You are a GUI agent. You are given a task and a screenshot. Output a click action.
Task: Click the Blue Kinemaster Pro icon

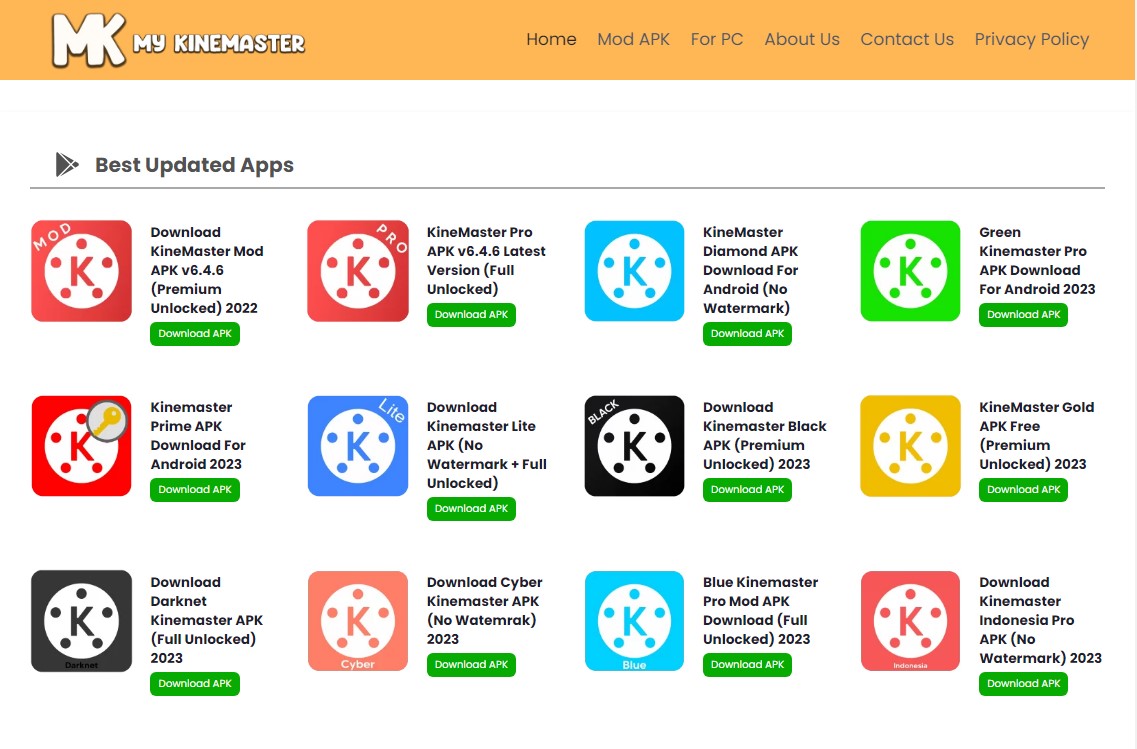[x=634, y=620]
